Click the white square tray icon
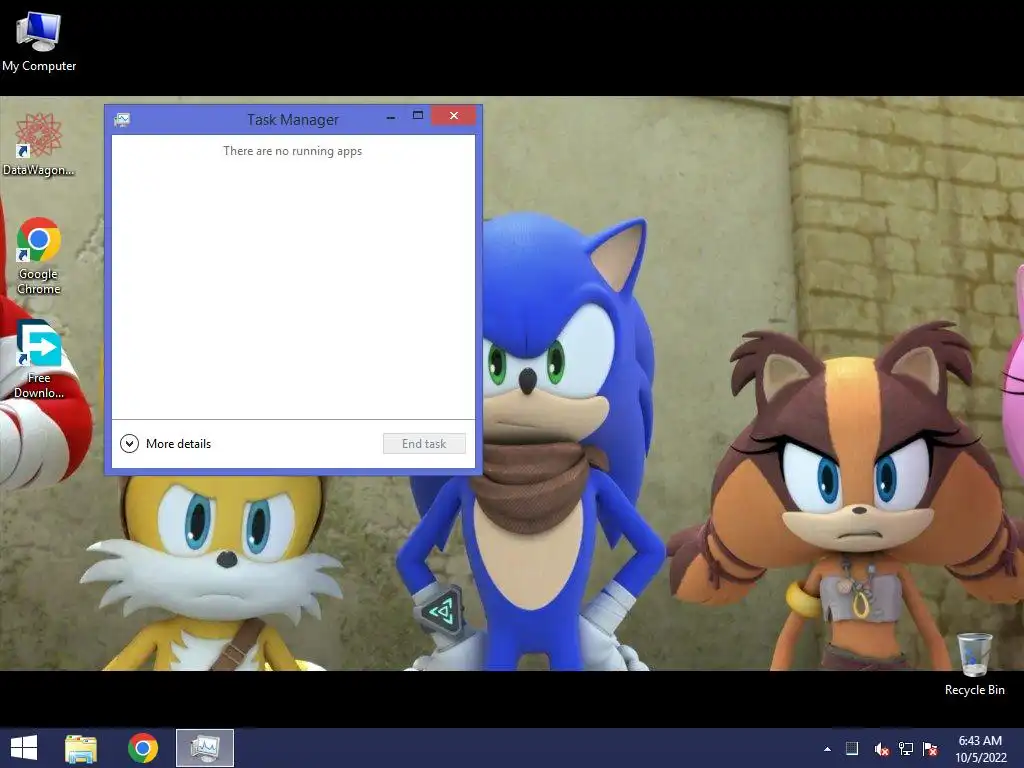1024x768 pixels. pyautogui.click(x=852, y=748)
